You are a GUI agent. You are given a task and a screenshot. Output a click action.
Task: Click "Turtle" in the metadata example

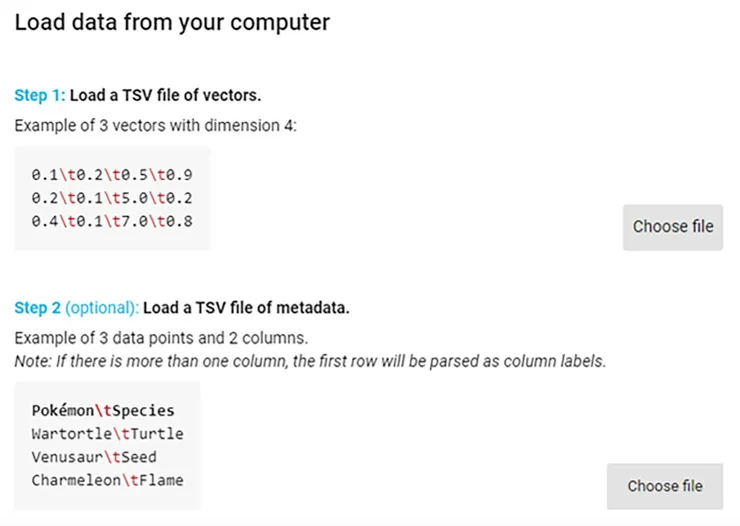[x=157, y=433]
